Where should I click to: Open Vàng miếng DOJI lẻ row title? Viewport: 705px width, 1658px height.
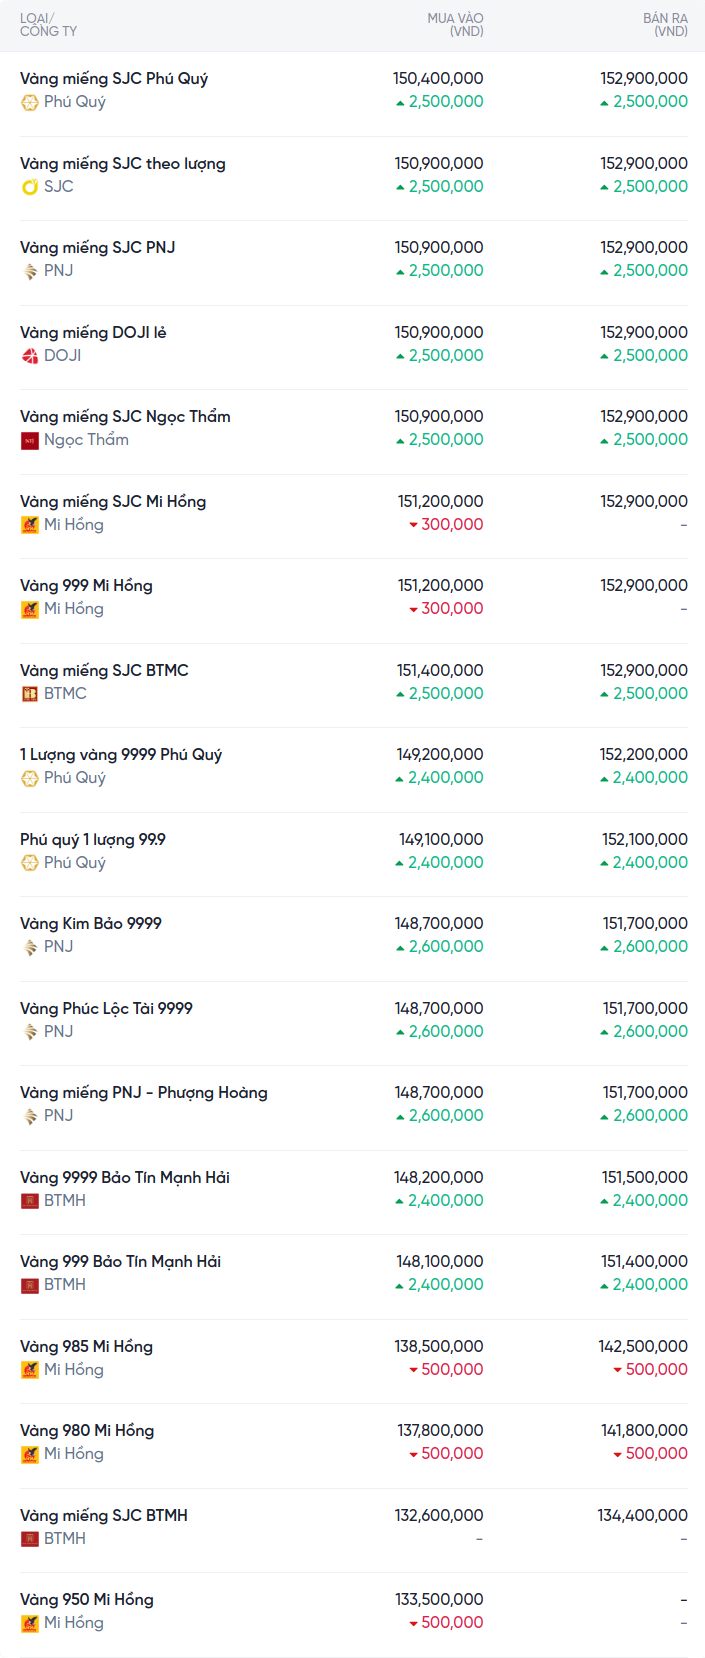point(93,332)
